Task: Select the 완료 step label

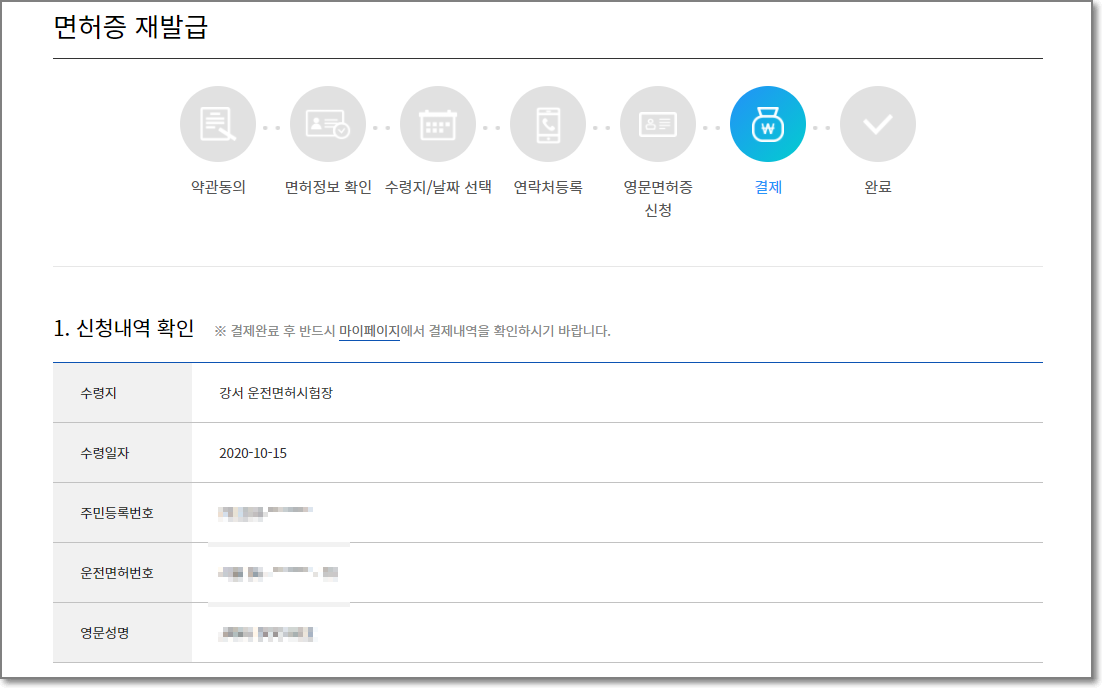Action: (878, 187)
